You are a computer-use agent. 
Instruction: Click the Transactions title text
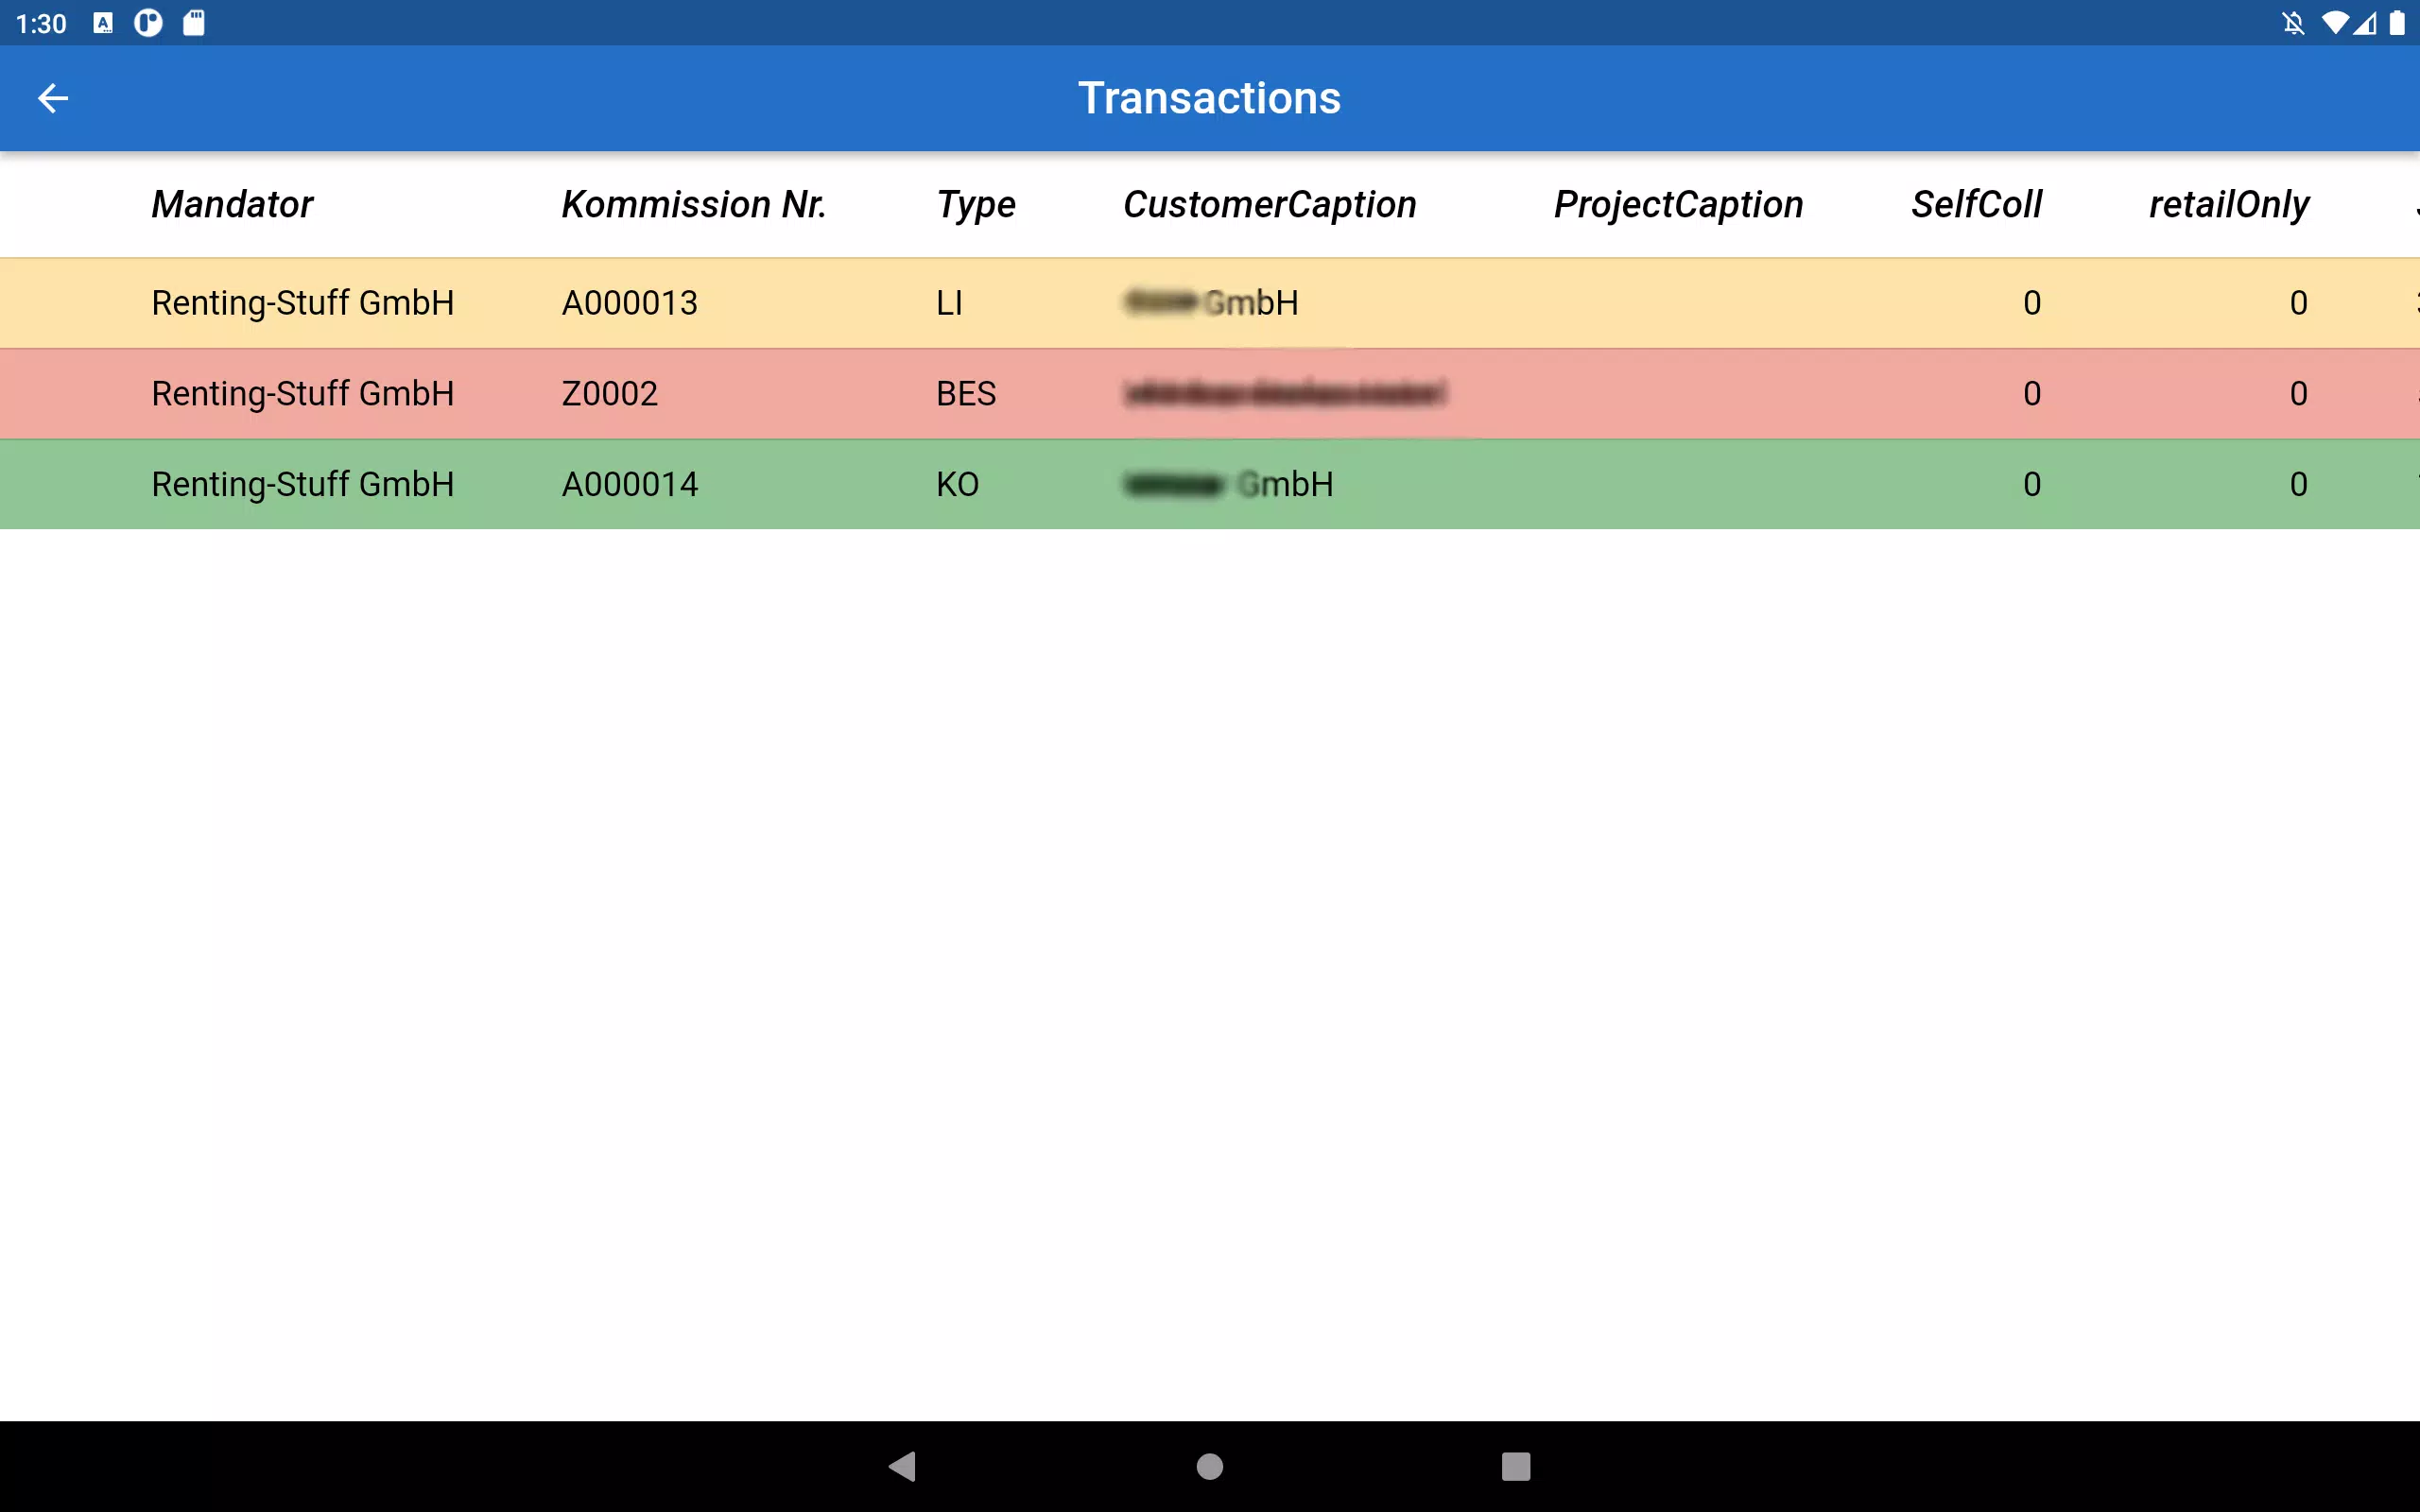click(x=1209, y=98)
